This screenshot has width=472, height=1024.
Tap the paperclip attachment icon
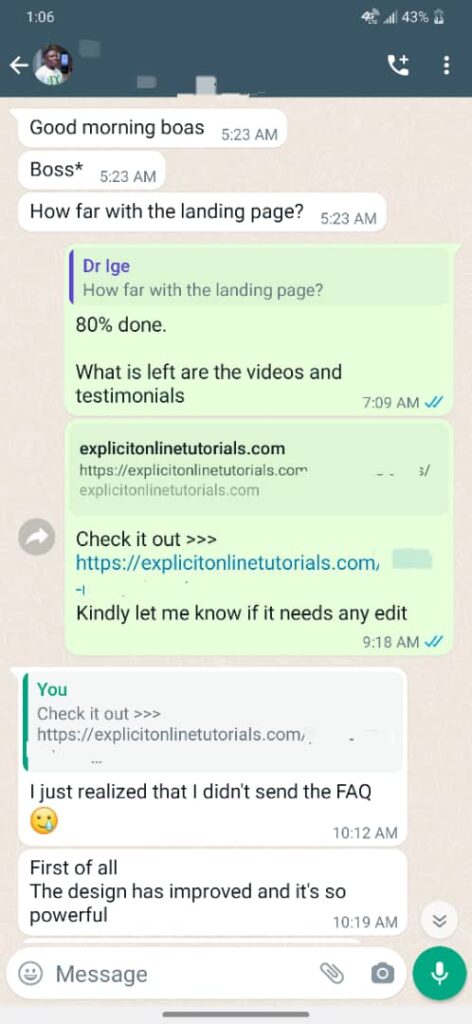(332, 973)
